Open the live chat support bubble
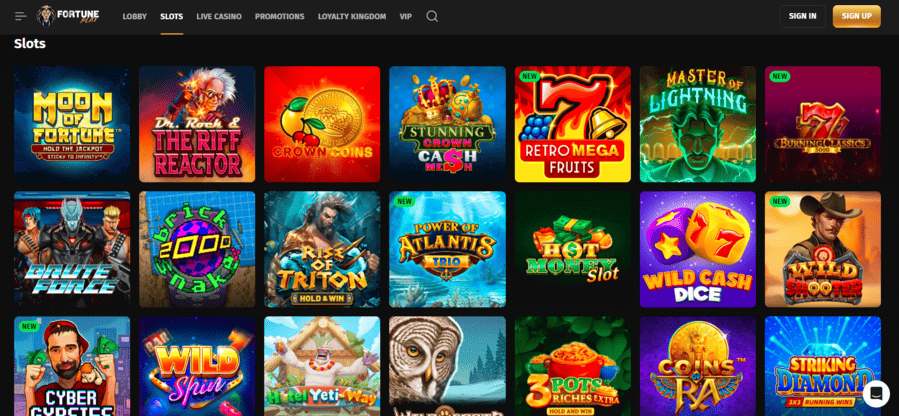This screenshot has width=899, height=416. click(876, 393)
